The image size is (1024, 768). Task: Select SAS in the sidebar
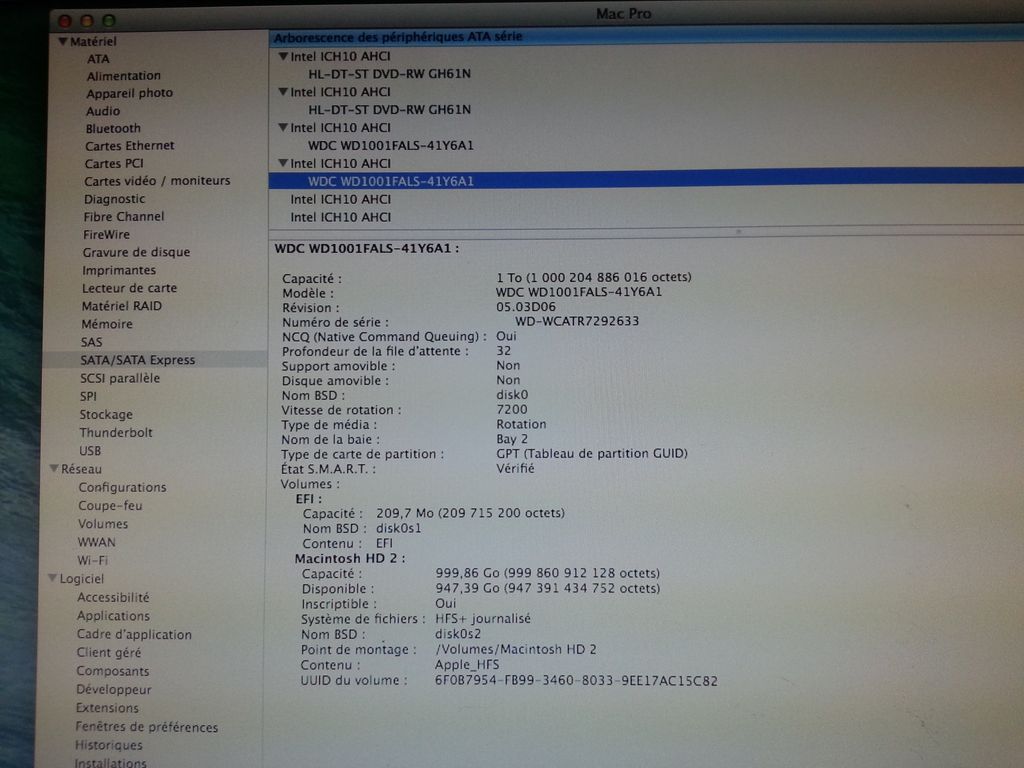tap(91, 342)
